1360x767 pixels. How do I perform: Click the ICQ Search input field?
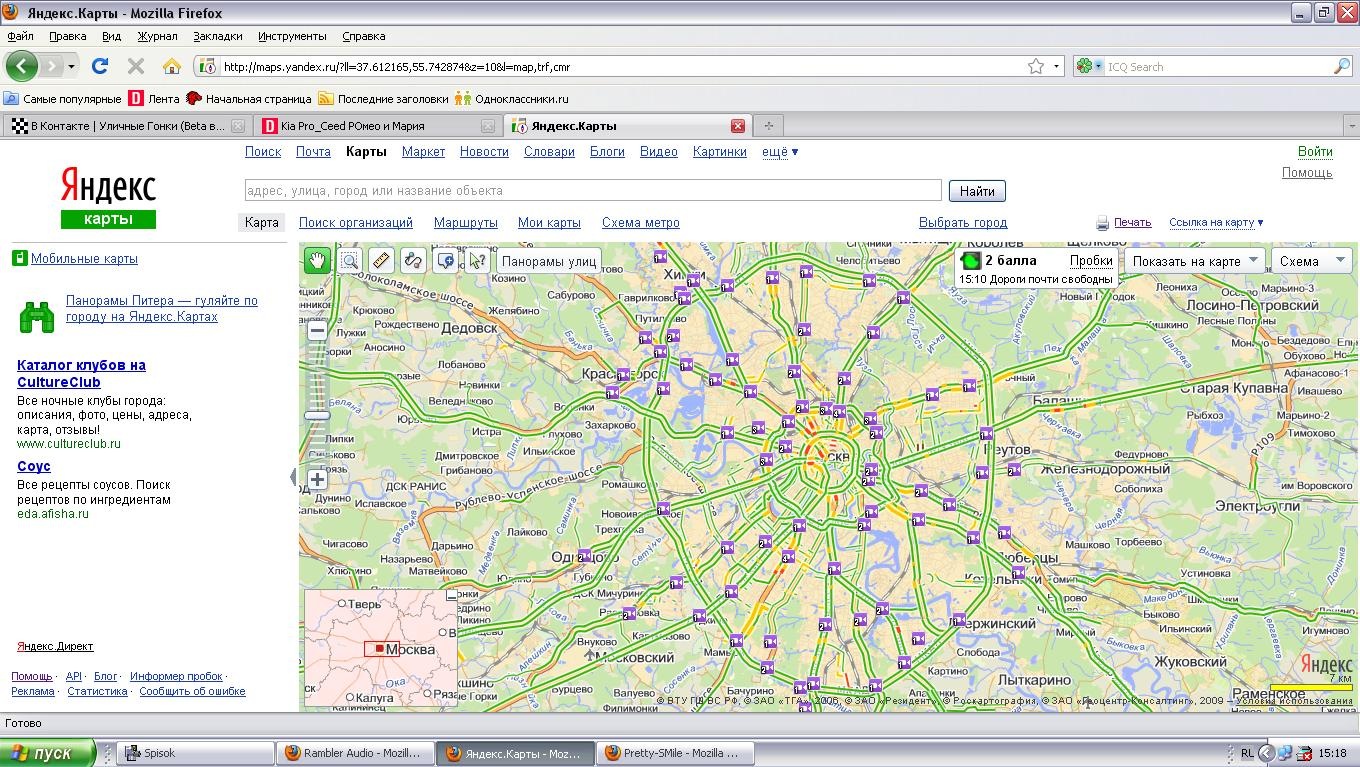1217,66
